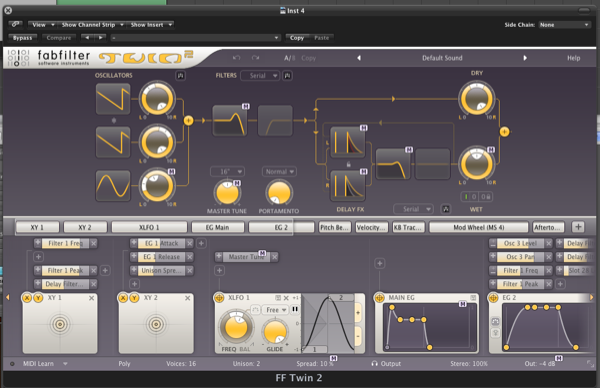Image resolution: width=600 pixels, height=388 pixels.
Task: Open the portamento Normal mode dropdown
Action: 279,171
